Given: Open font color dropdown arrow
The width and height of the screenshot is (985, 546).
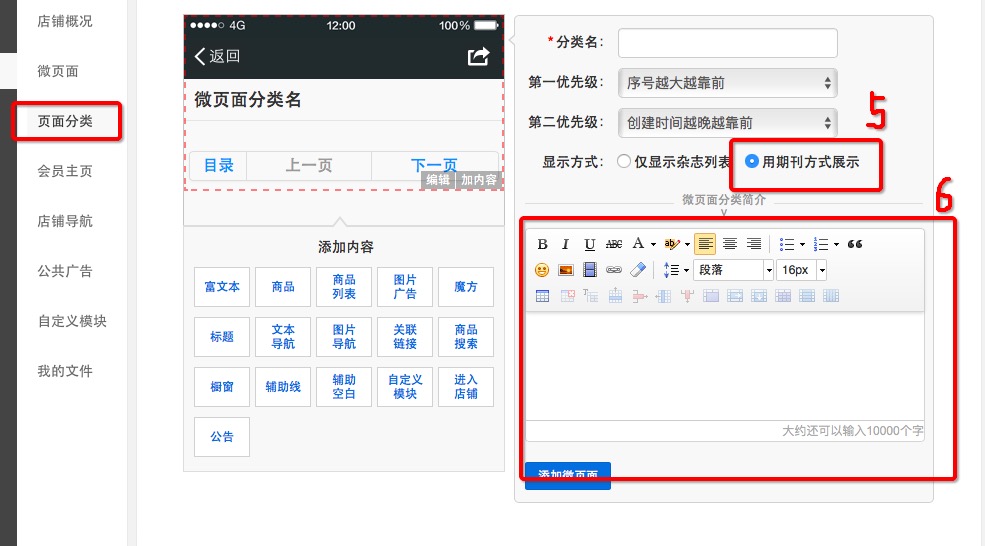Looking at the screenshot, I should click(653, 244).
